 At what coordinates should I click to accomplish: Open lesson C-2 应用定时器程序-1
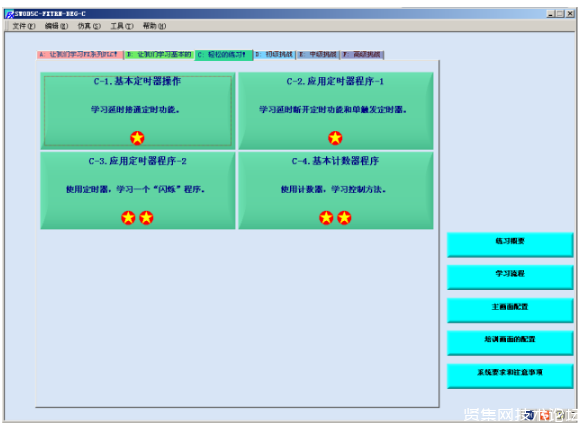pyautogui.click(x=336, y=111)
